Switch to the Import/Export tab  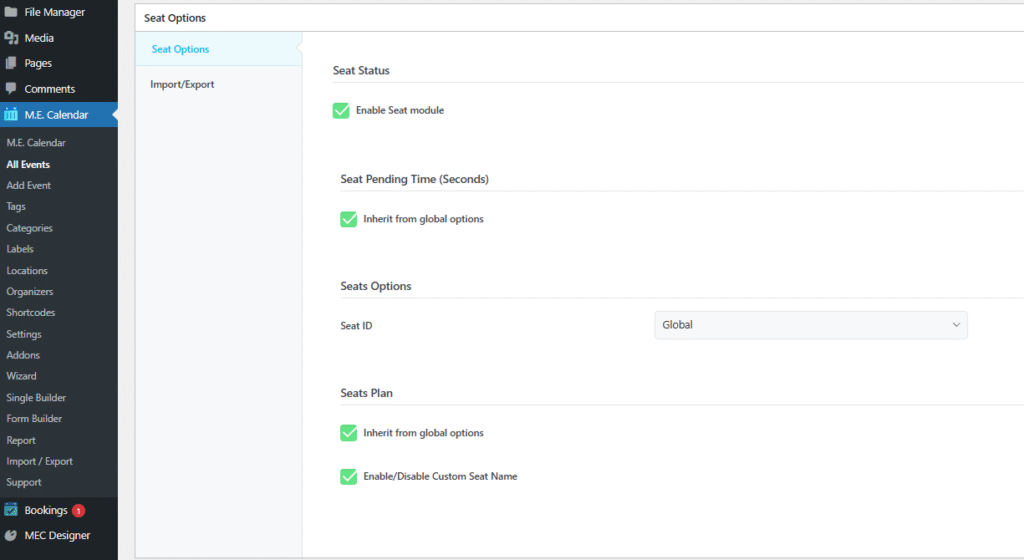tap(182, 85)
